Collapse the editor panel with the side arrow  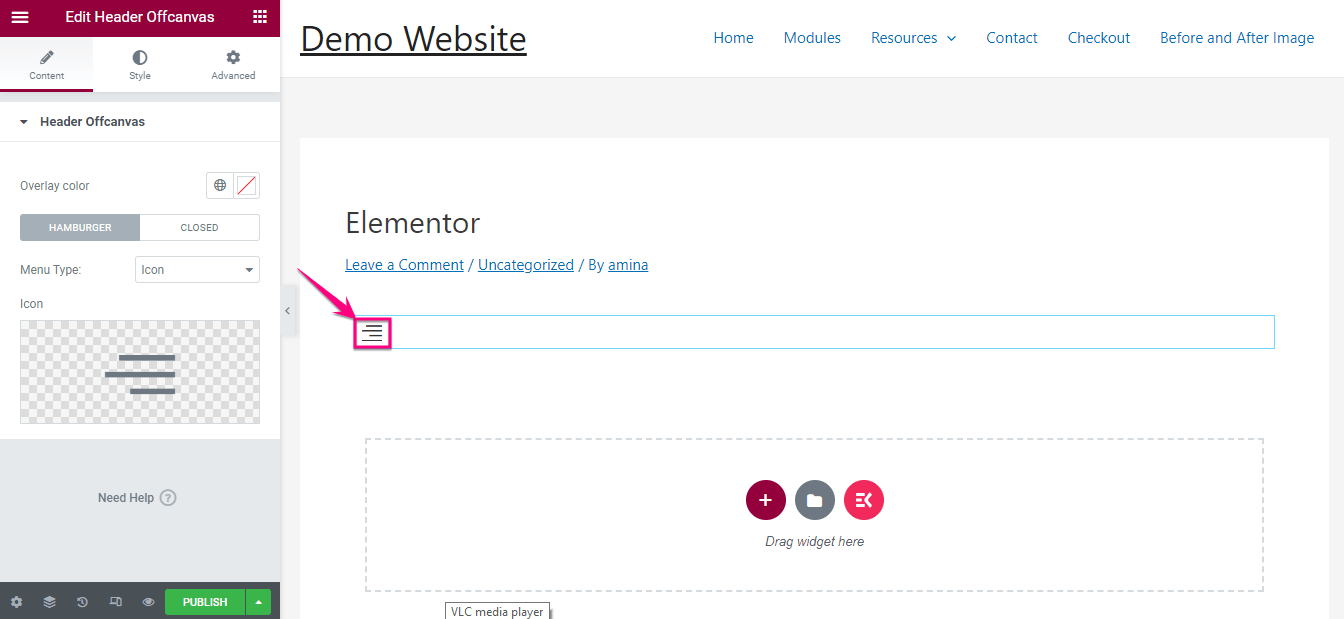(287, 311)
